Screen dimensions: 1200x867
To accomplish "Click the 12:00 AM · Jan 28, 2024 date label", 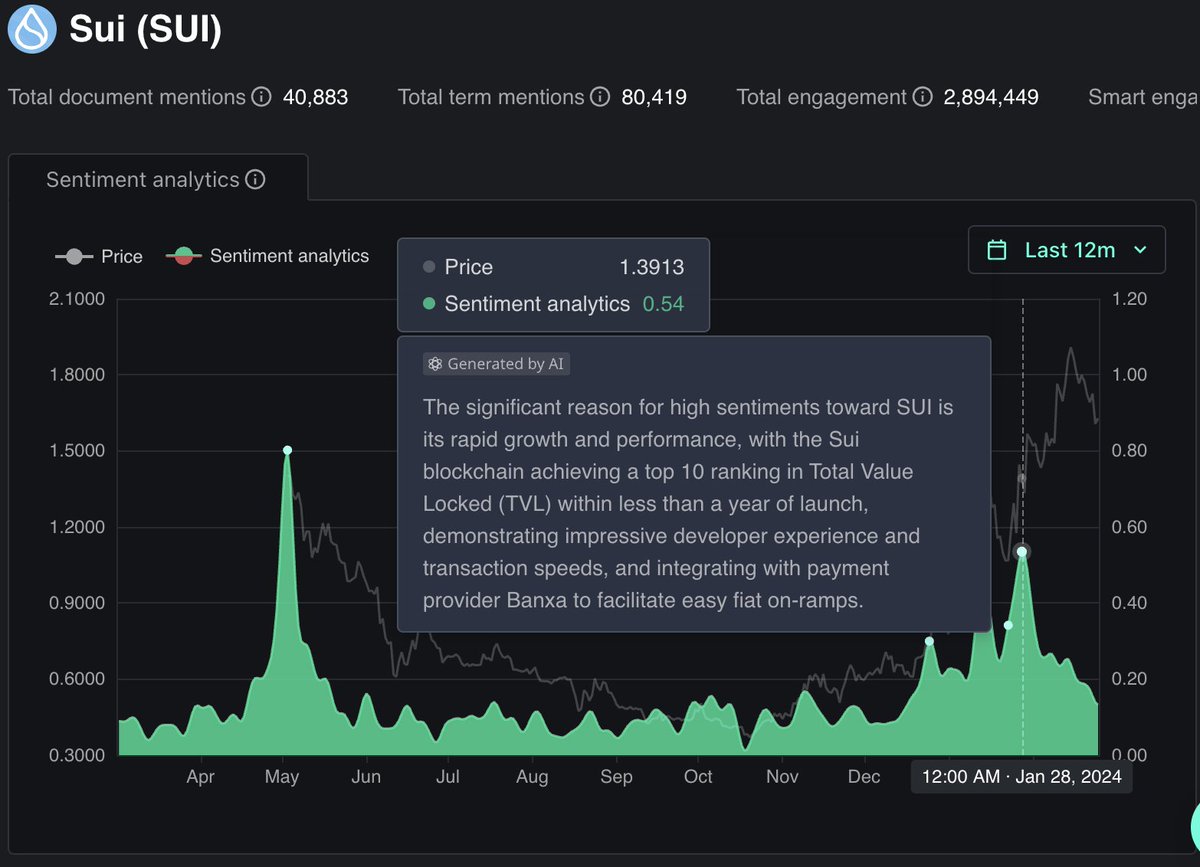I will (1022, 777).
